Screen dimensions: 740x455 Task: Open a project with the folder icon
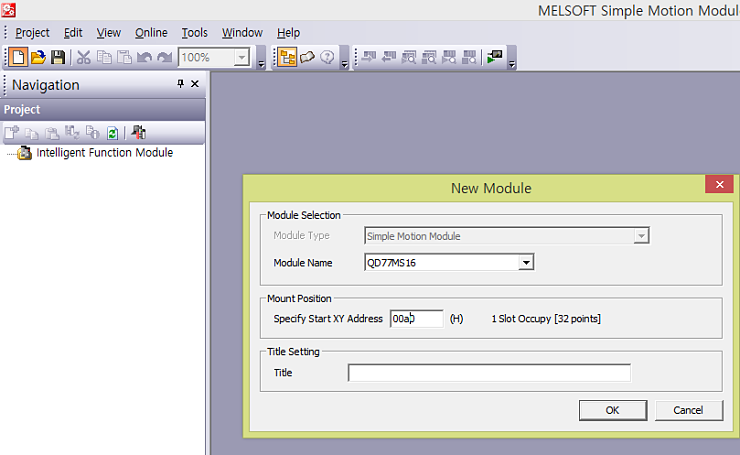[x=38, y=58]
